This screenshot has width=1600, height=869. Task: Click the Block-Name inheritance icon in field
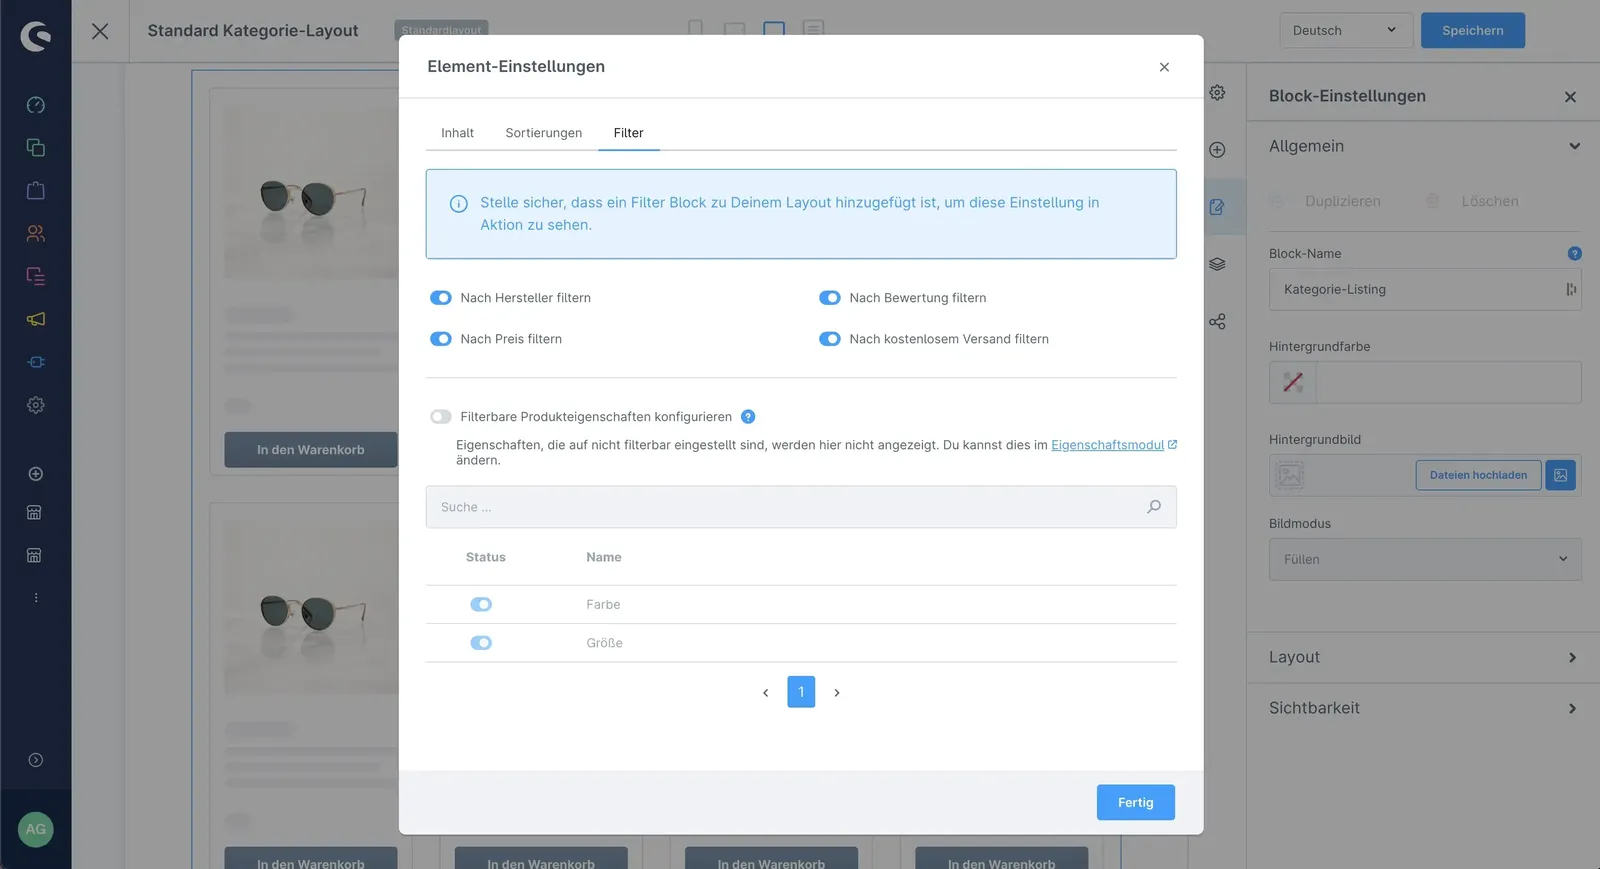[x=1570, y=289]
